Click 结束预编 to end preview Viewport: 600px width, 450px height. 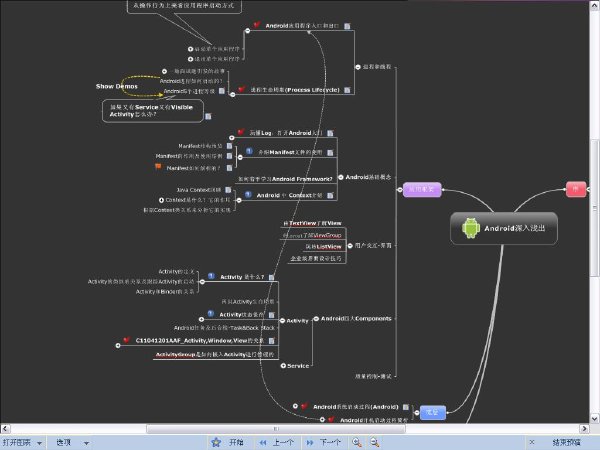(x=566, y=442)
